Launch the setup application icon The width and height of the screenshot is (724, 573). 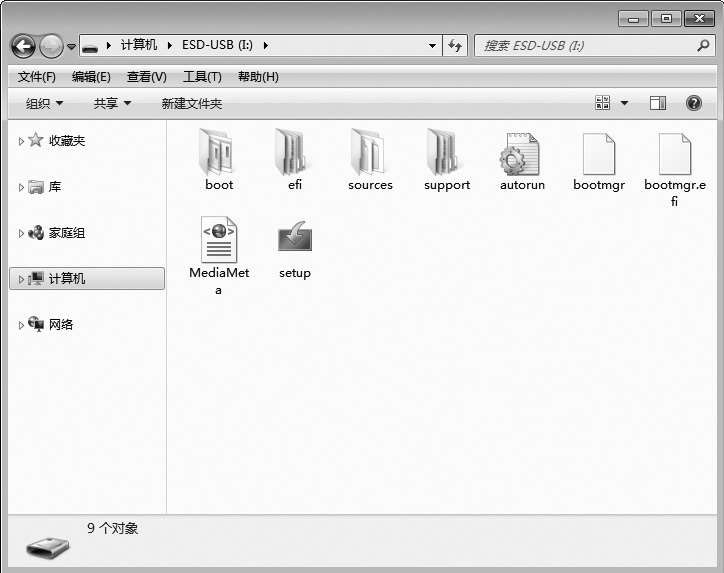click(x=294, y=240)
